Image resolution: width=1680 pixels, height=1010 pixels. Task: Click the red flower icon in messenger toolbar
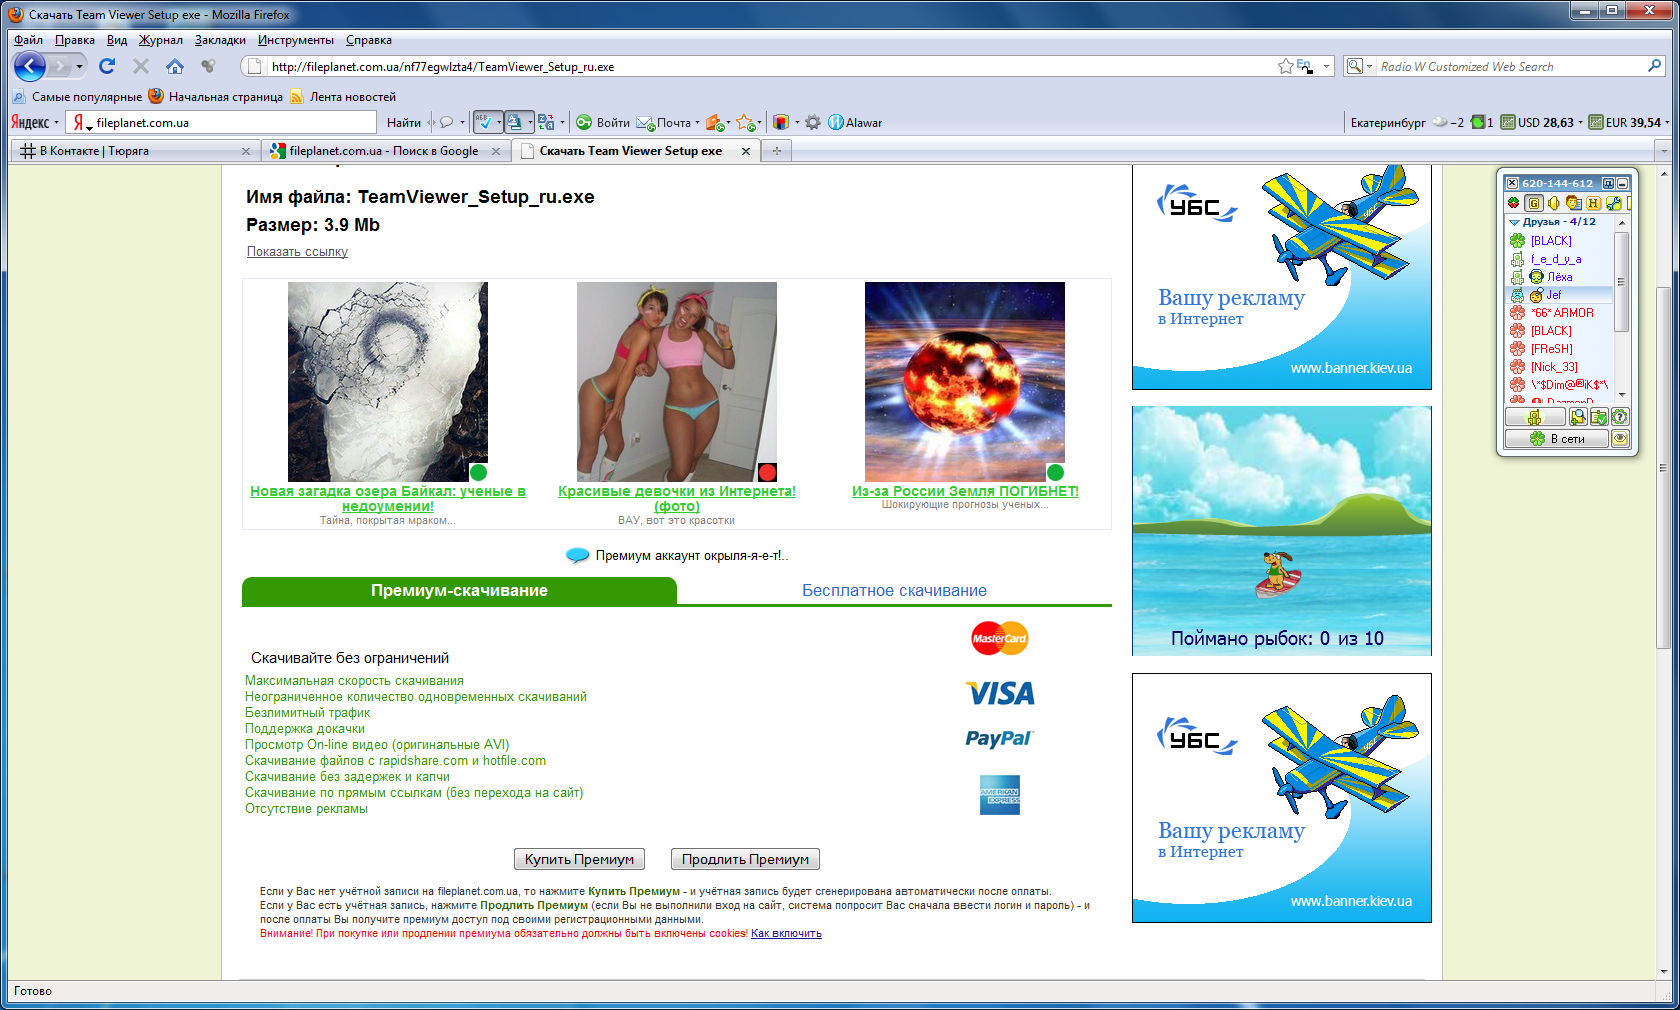[x=1513, y=203]
